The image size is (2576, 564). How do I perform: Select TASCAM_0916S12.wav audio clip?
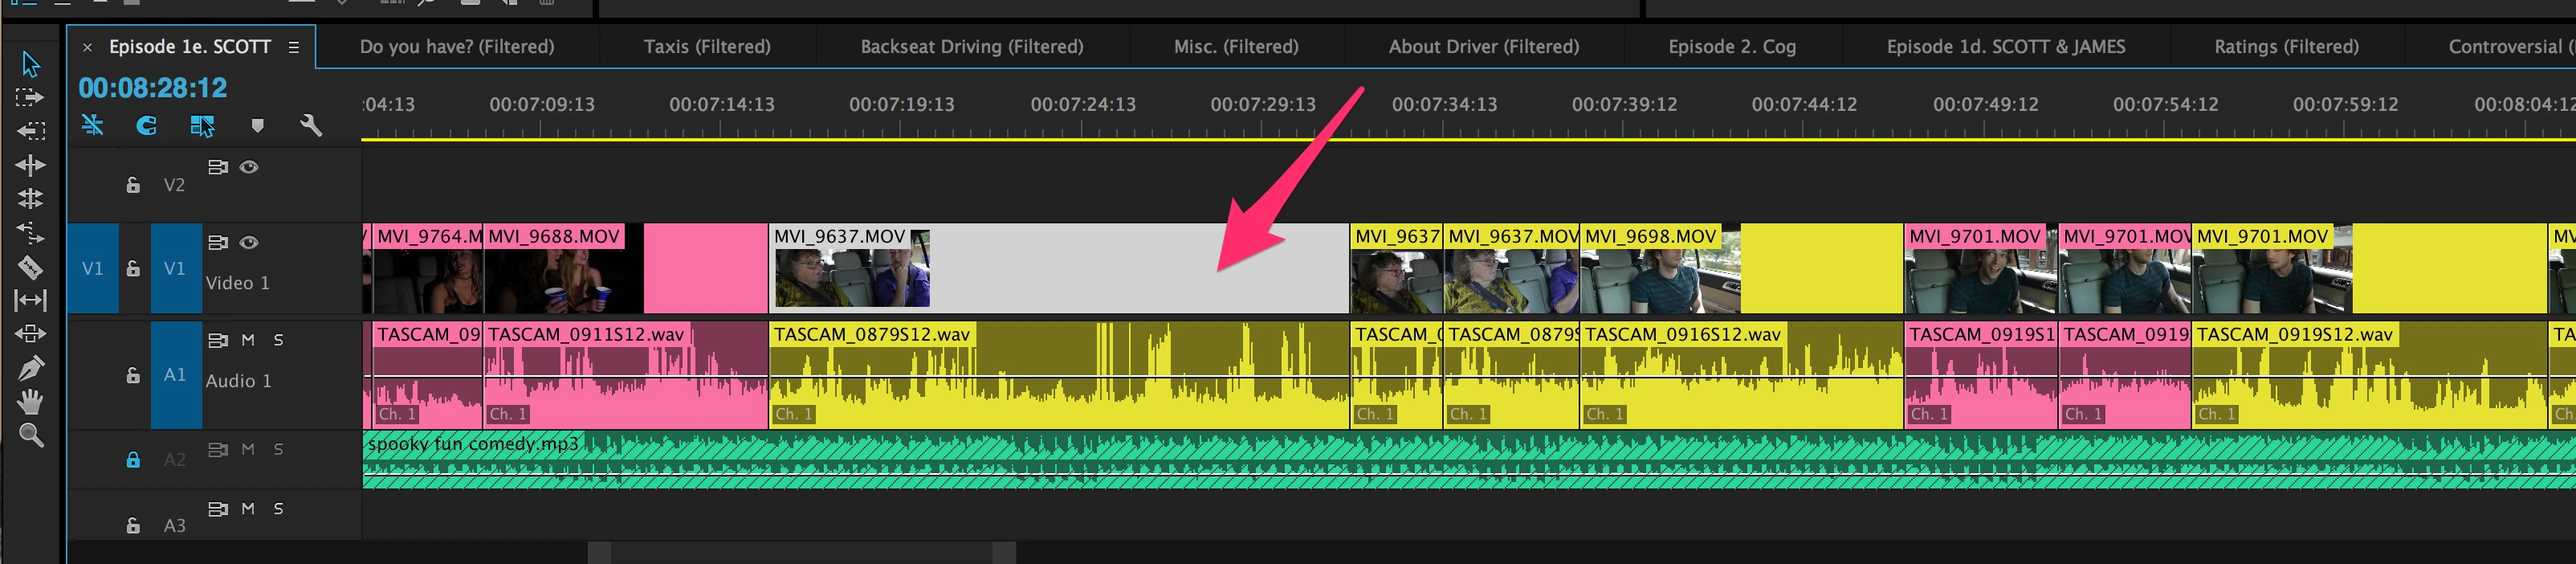pos(1741,375)
